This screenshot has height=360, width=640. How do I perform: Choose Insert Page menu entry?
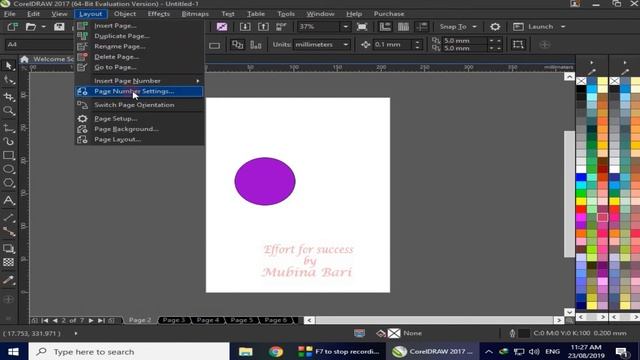(139, 25)
